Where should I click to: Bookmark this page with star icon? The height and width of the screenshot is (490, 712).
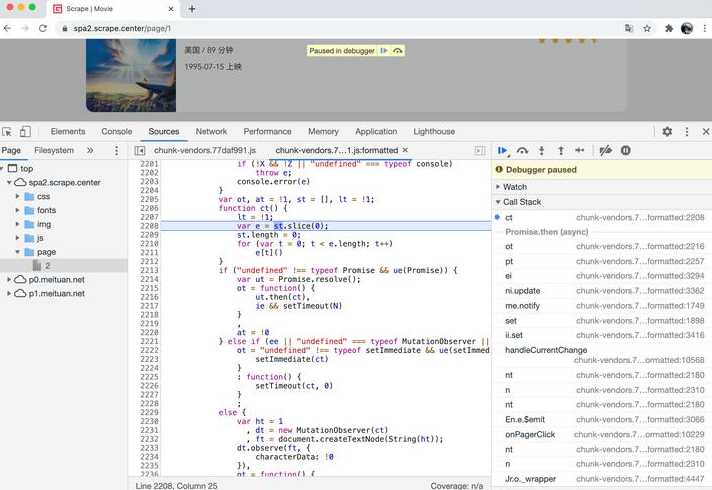tap(647, 28)
